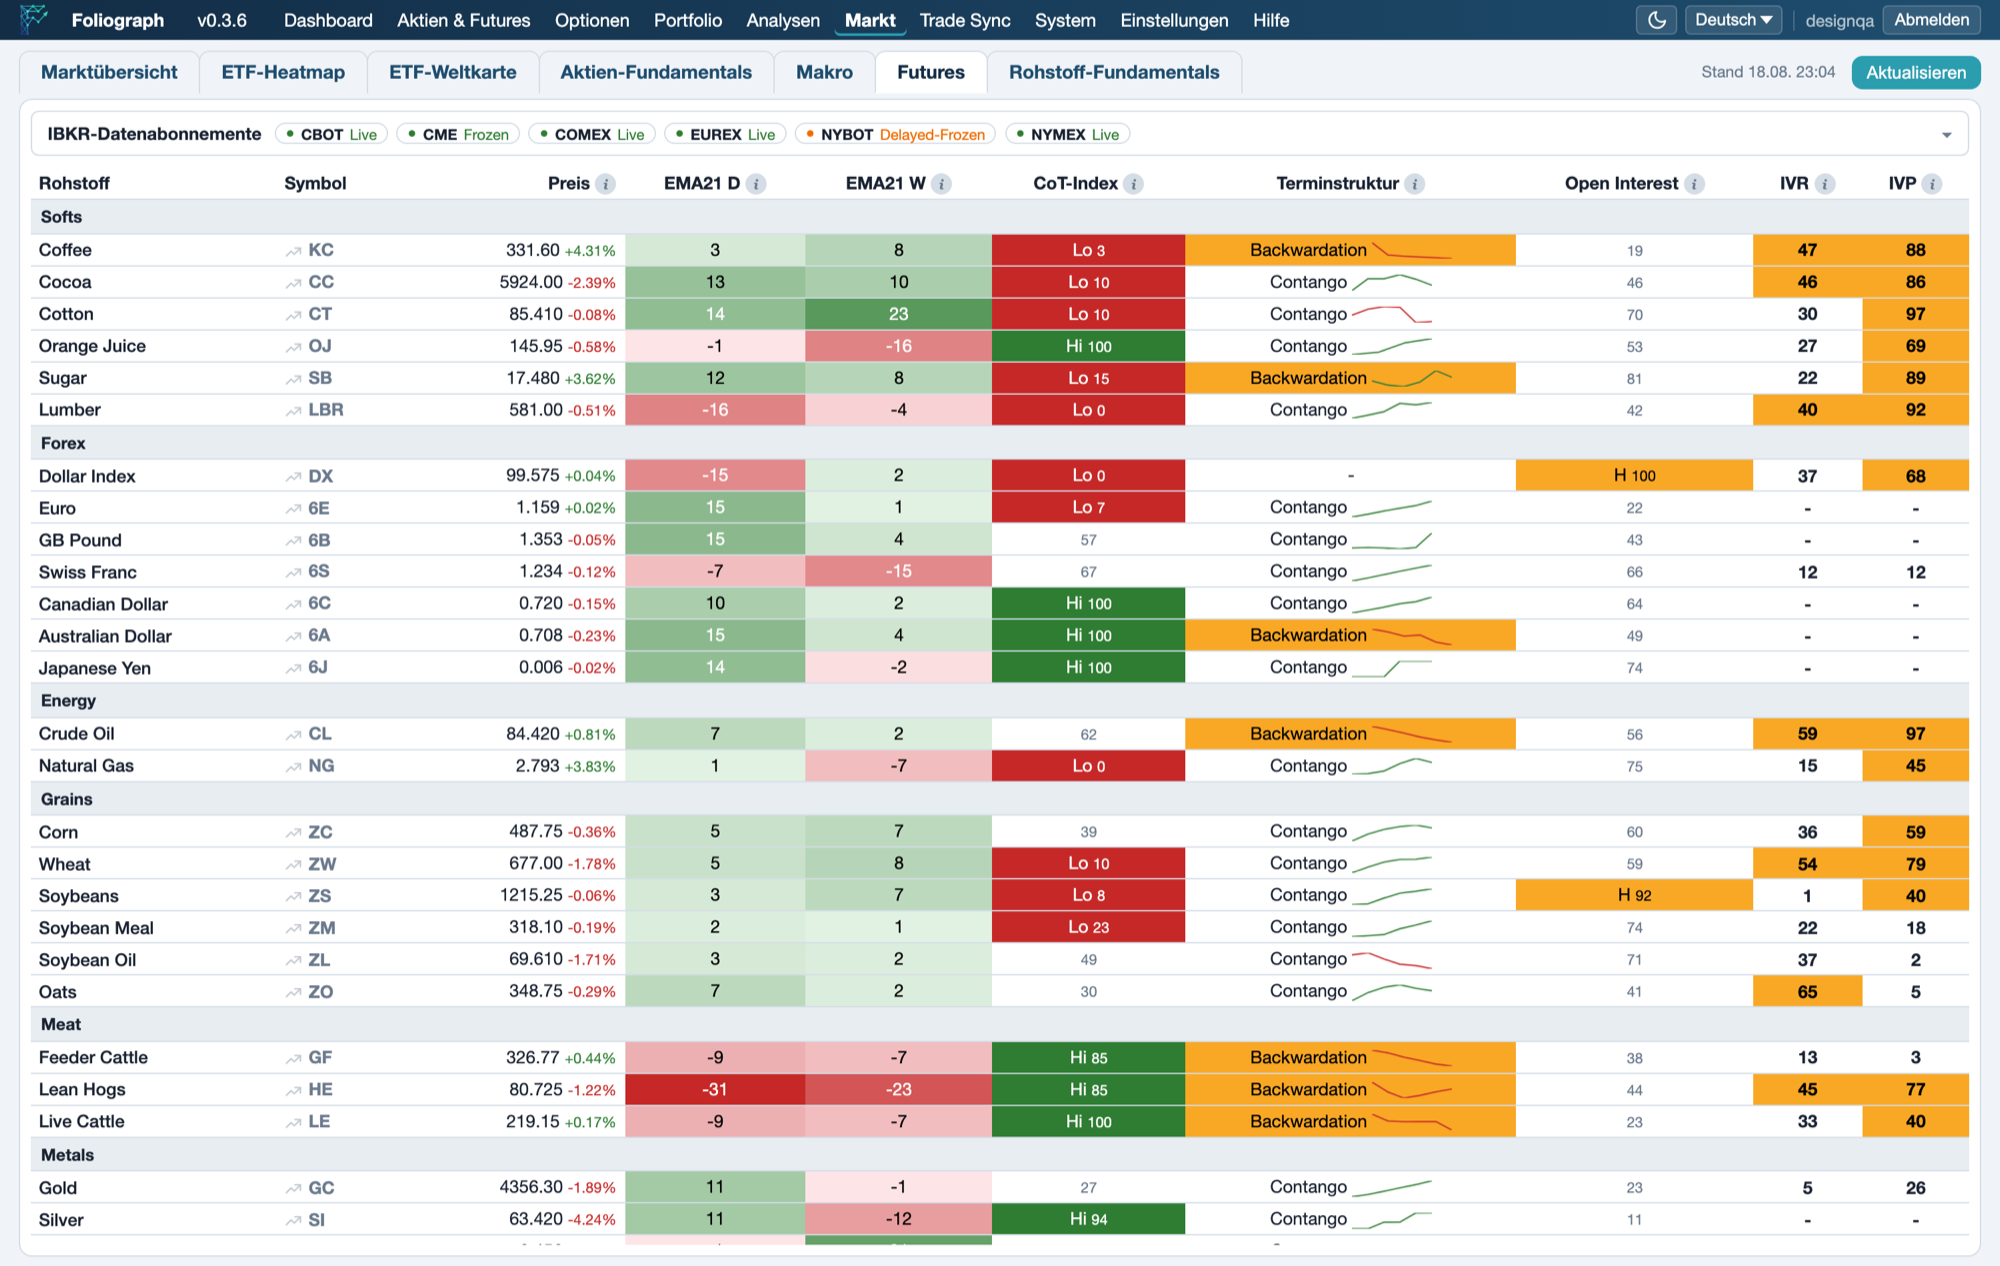The height and width of the screenshot is (1266, 2000).
Task: Click the CBOT Live subscription badge
Action: 332,135
